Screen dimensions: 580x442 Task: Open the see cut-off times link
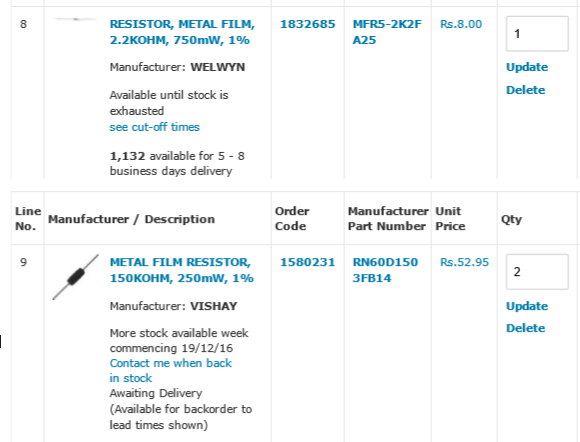(154, 127)
